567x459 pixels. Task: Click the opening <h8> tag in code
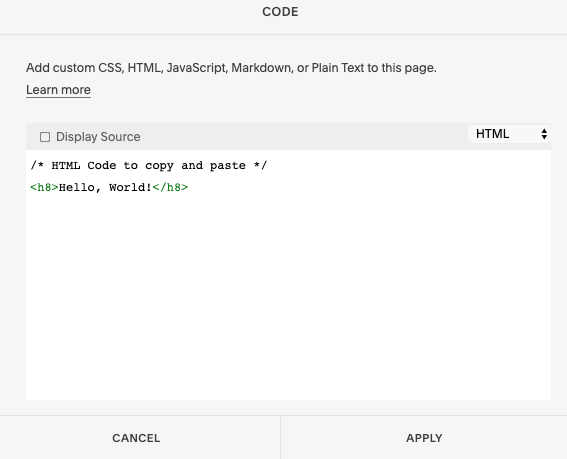[44, 187]
